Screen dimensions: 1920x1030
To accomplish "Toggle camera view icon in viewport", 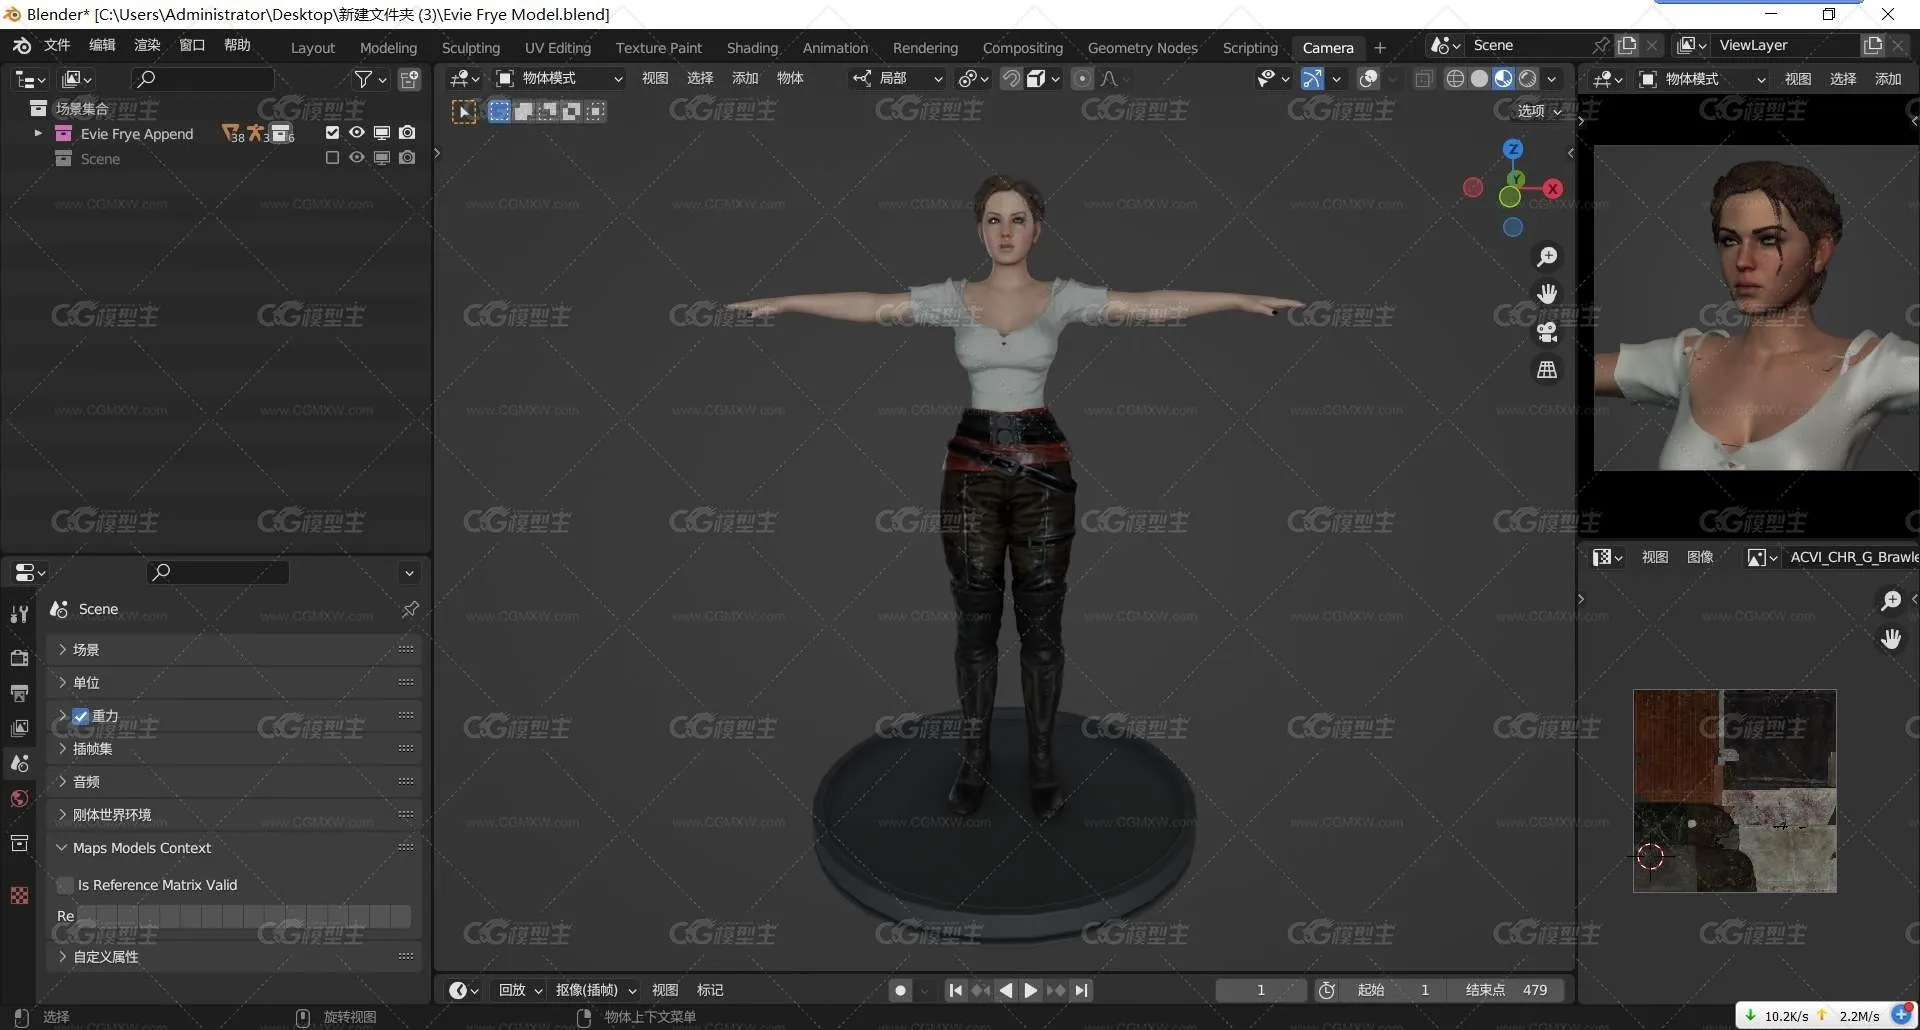I will pos(1547,332).
